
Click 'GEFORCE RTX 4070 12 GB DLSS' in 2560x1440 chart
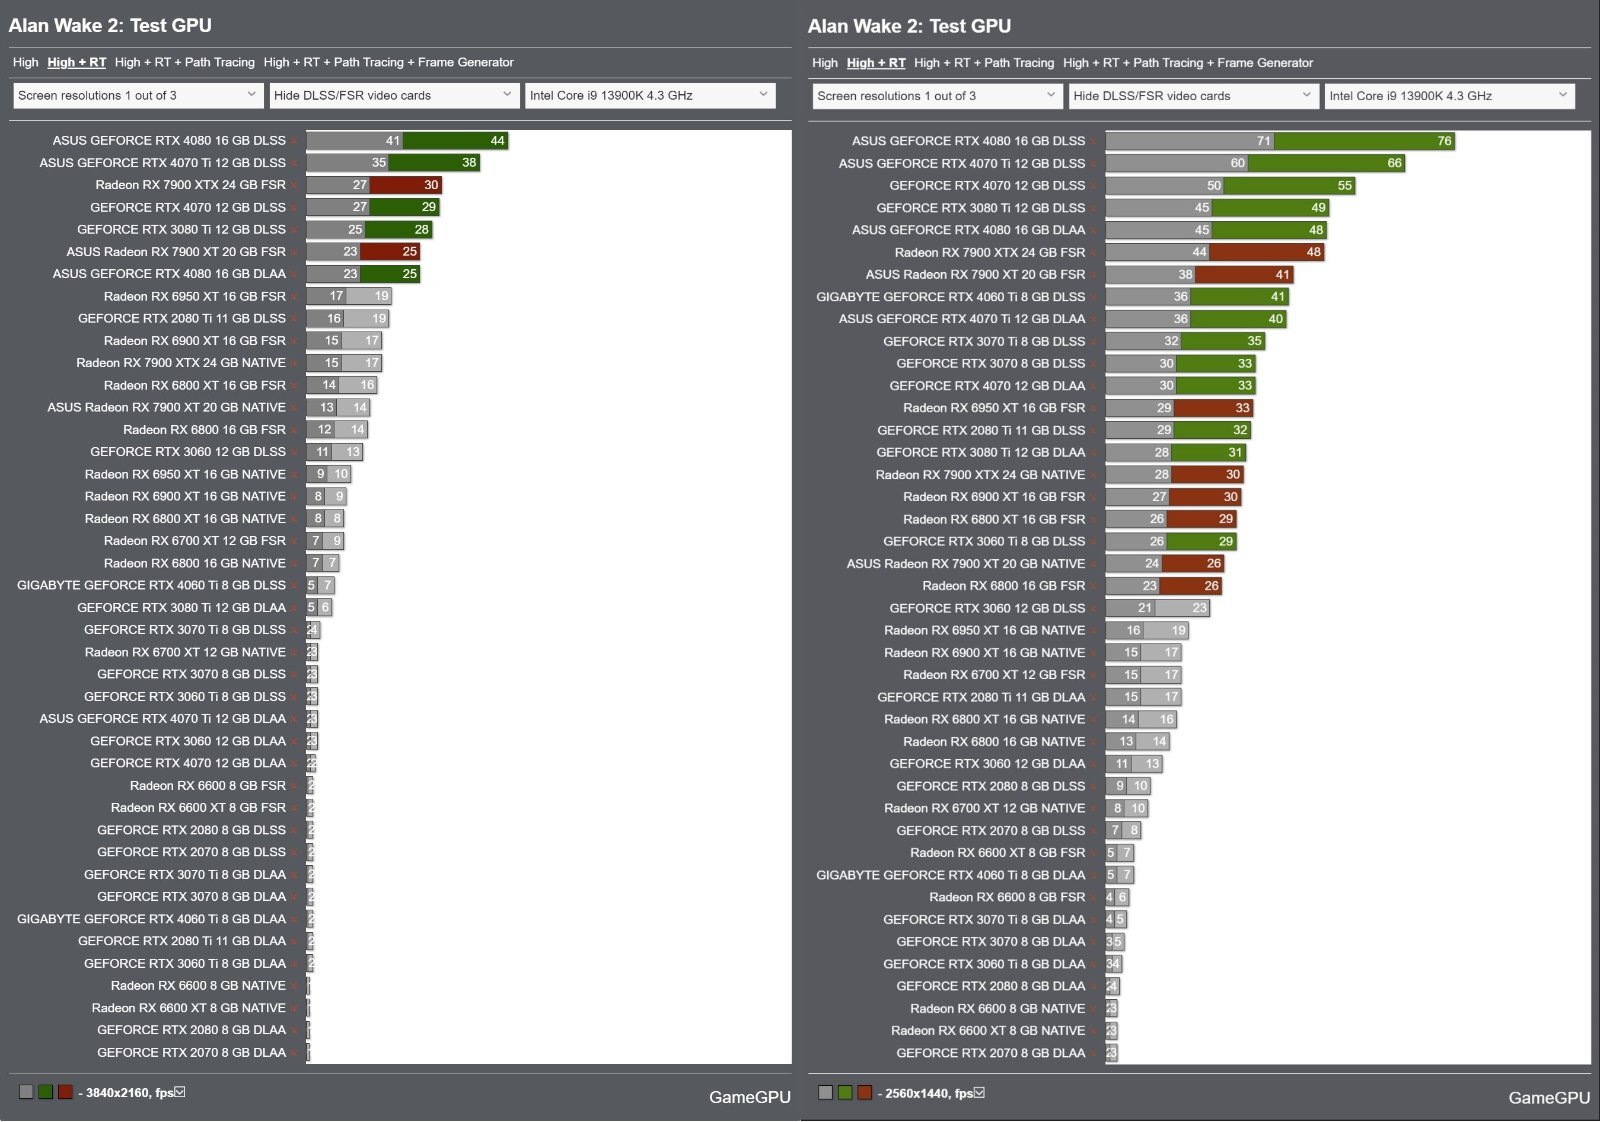point(987,186)
